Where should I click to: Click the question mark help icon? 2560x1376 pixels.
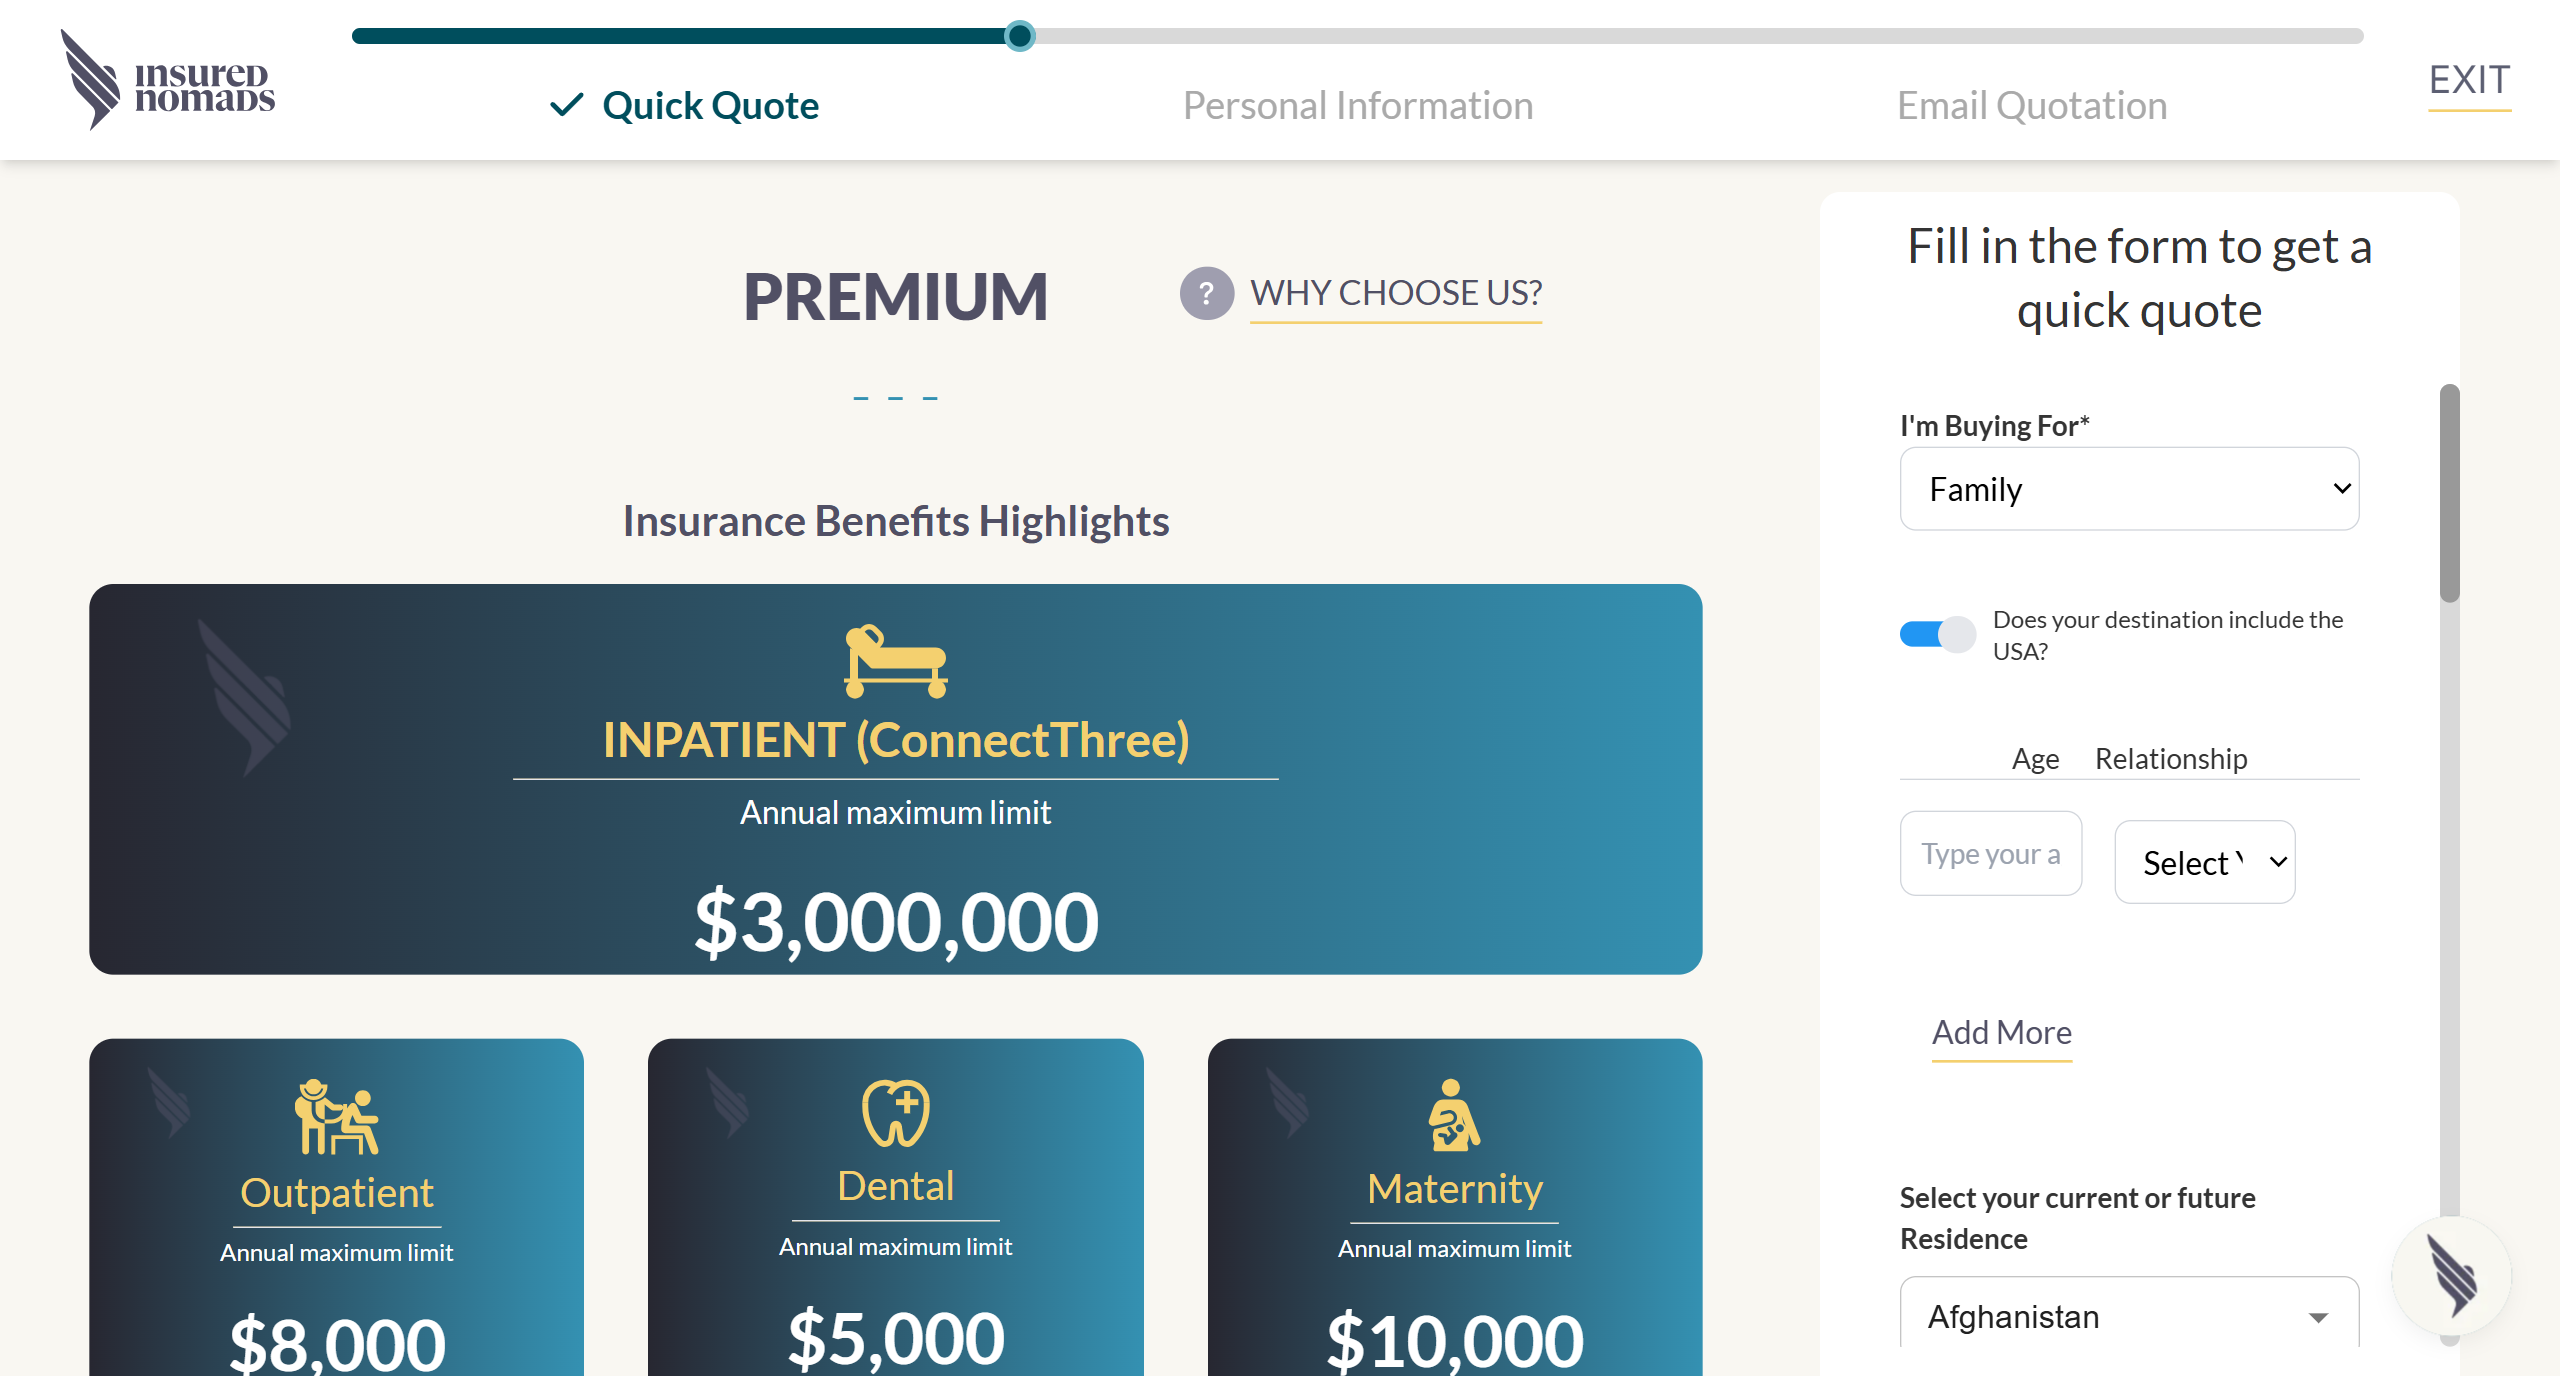1206,294
